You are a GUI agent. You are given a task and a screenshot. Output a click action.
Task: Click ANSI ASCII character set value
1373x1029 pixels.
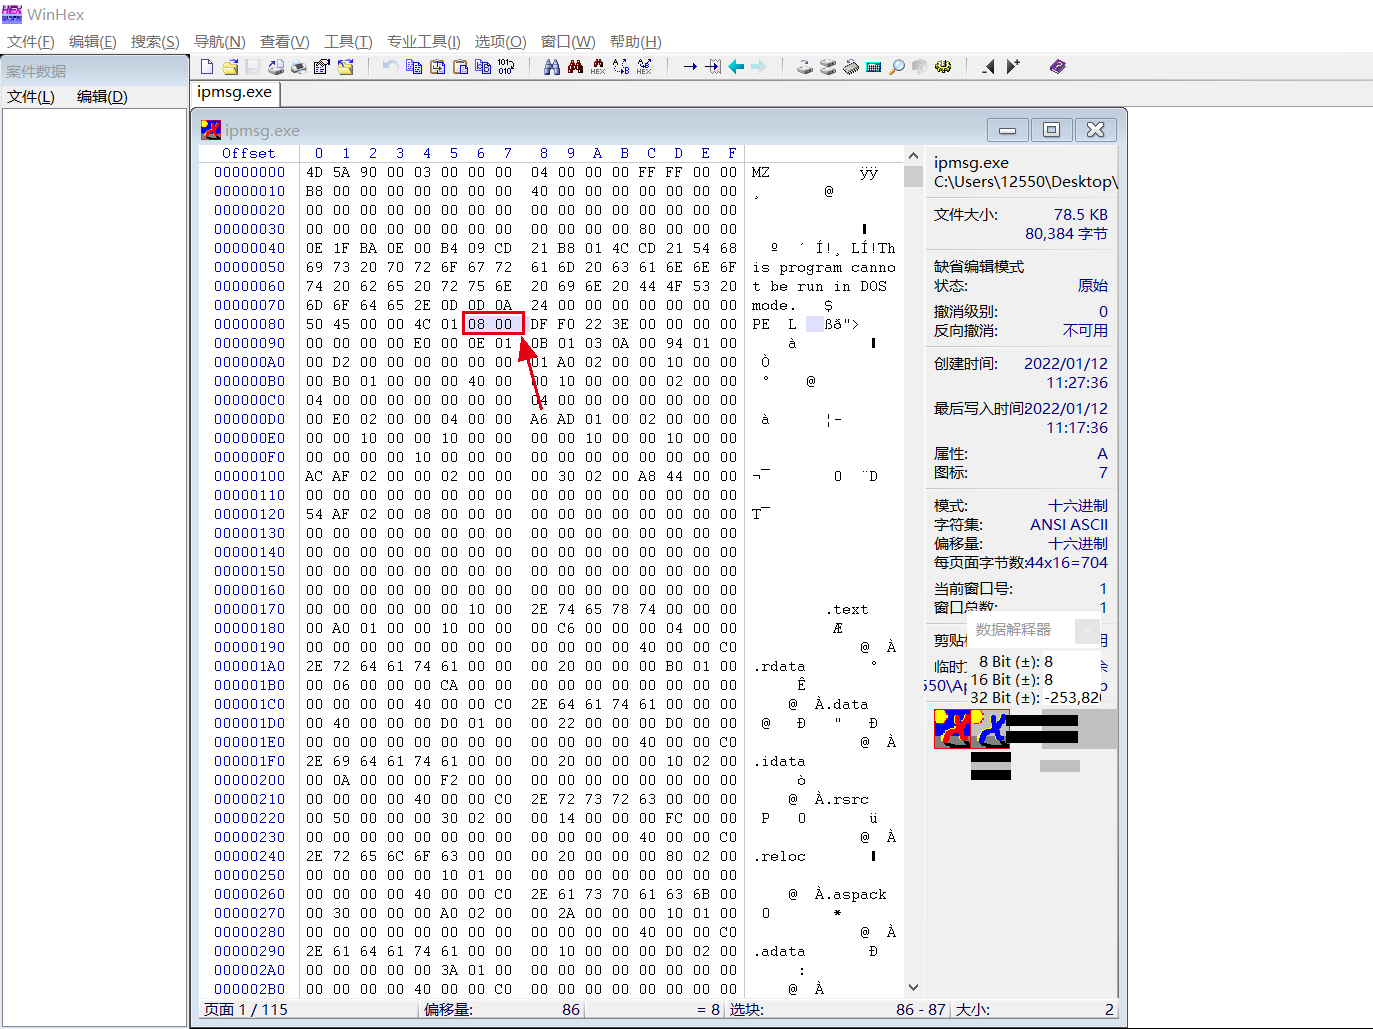(x=1069, y=525)
